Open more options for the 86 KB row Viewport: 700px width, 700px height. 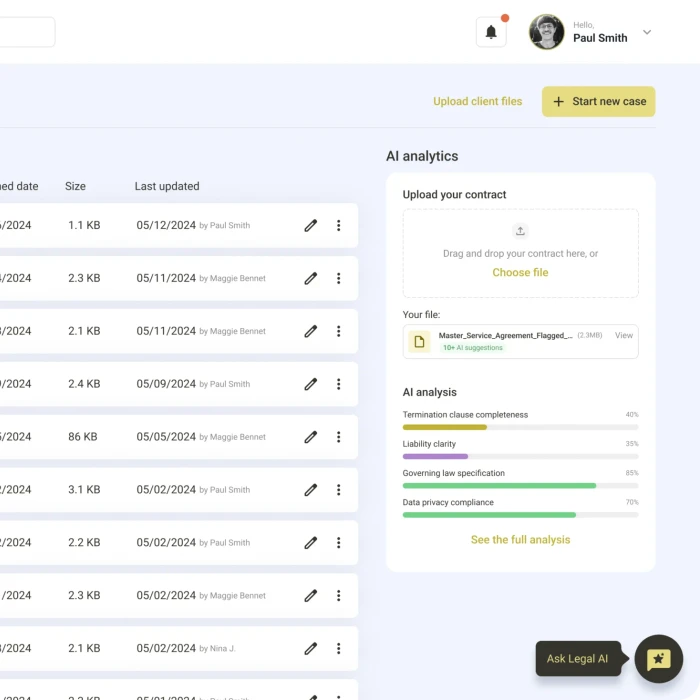[x=338, y=437]
